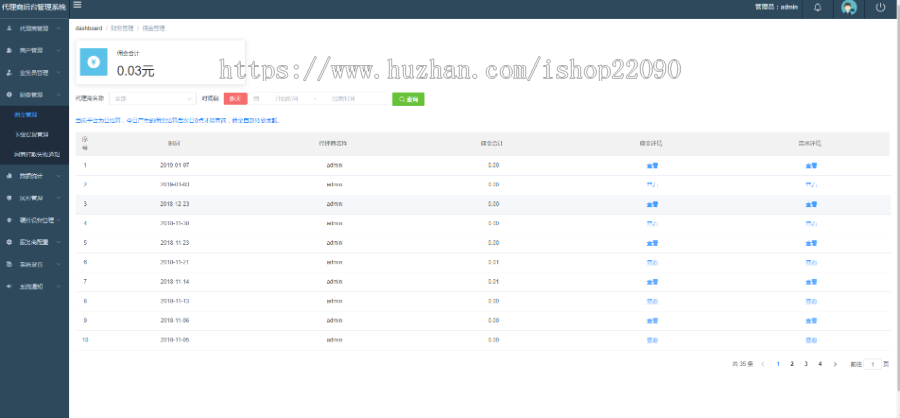The height and width of the screenshot is (418, 900).
Task: Click the person icon for 代理商管理
Action: tap(9, 28)
